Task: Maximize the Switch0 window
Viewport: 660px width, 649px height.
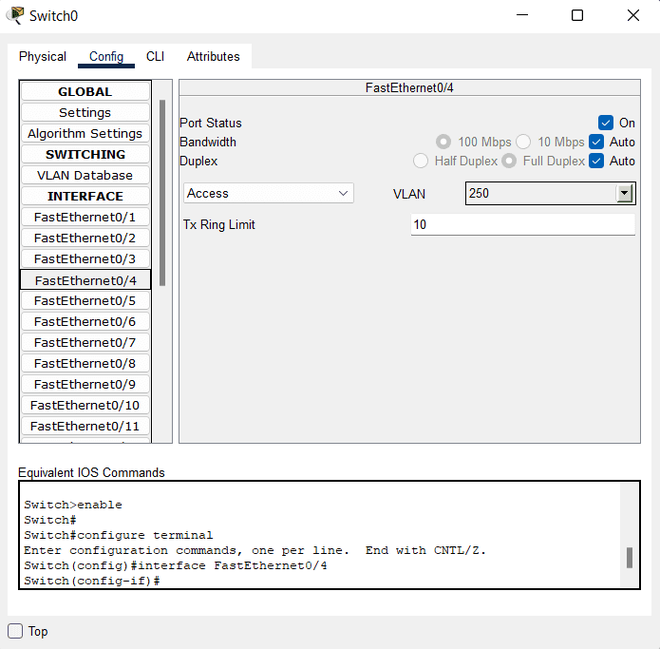Action: [577, 16]
